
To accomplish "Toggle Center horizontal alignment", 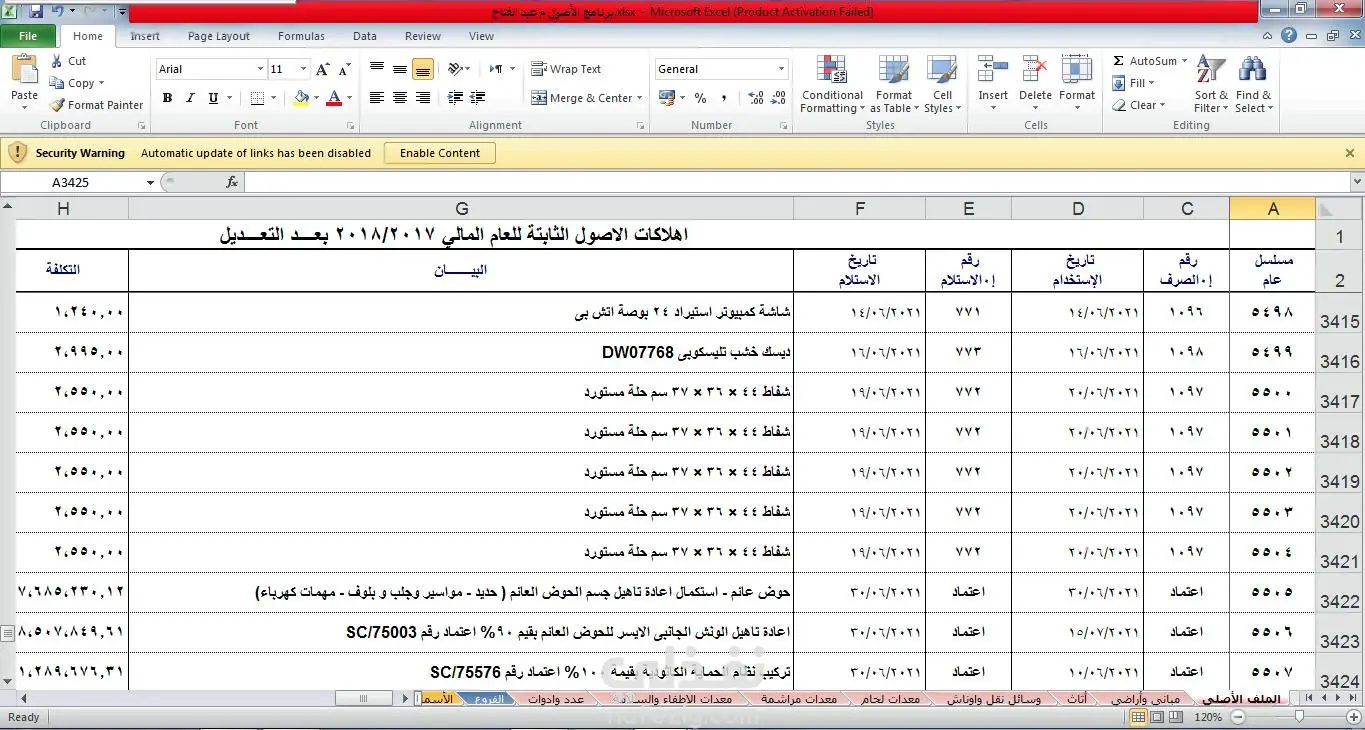I will point(400,98).
